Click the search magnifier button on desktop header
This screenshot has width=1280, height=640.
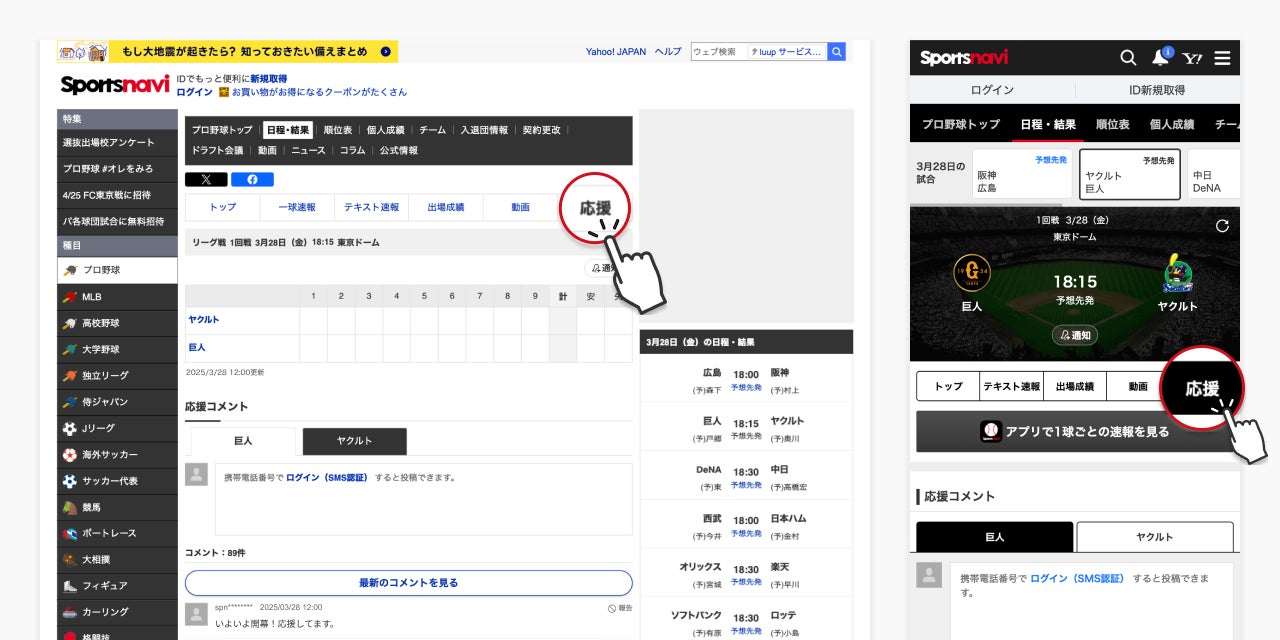coord(837,51)
